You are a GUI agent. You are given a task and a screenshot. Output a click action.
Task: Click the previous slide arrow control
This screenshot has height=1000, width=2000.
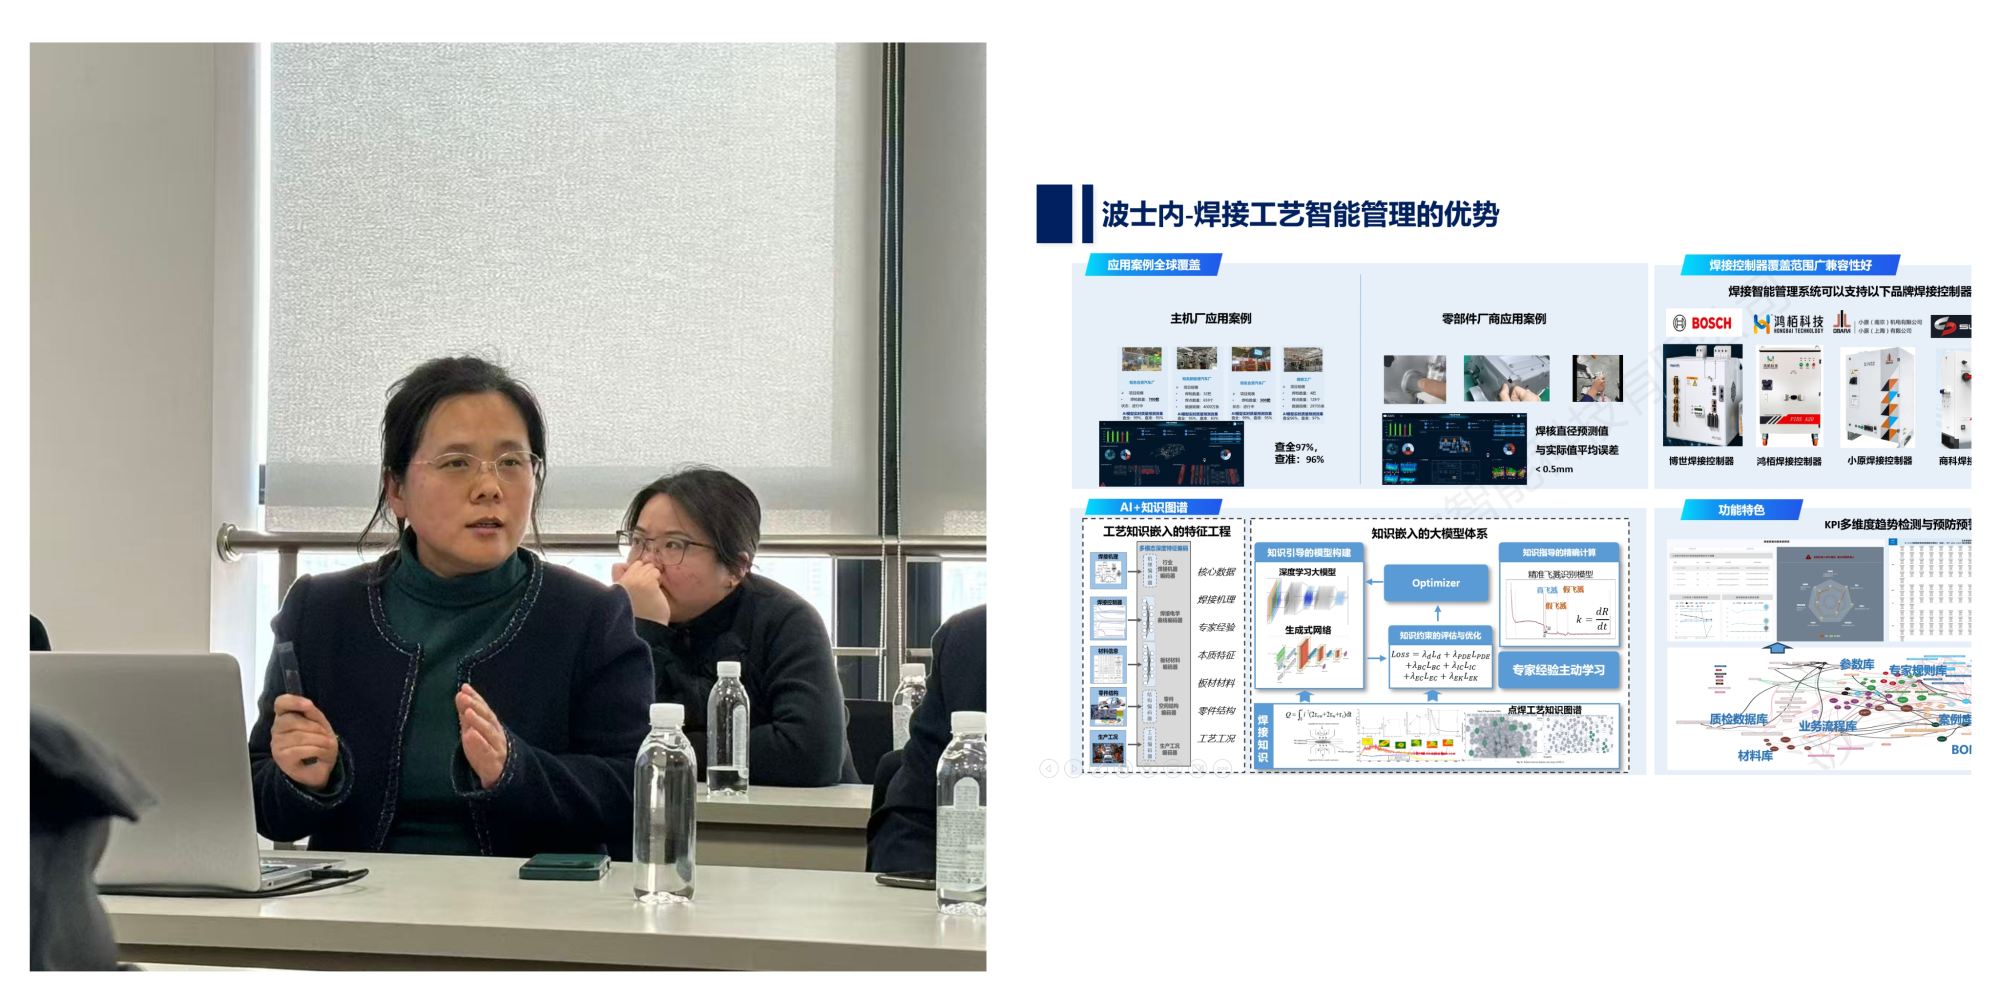1048,768
